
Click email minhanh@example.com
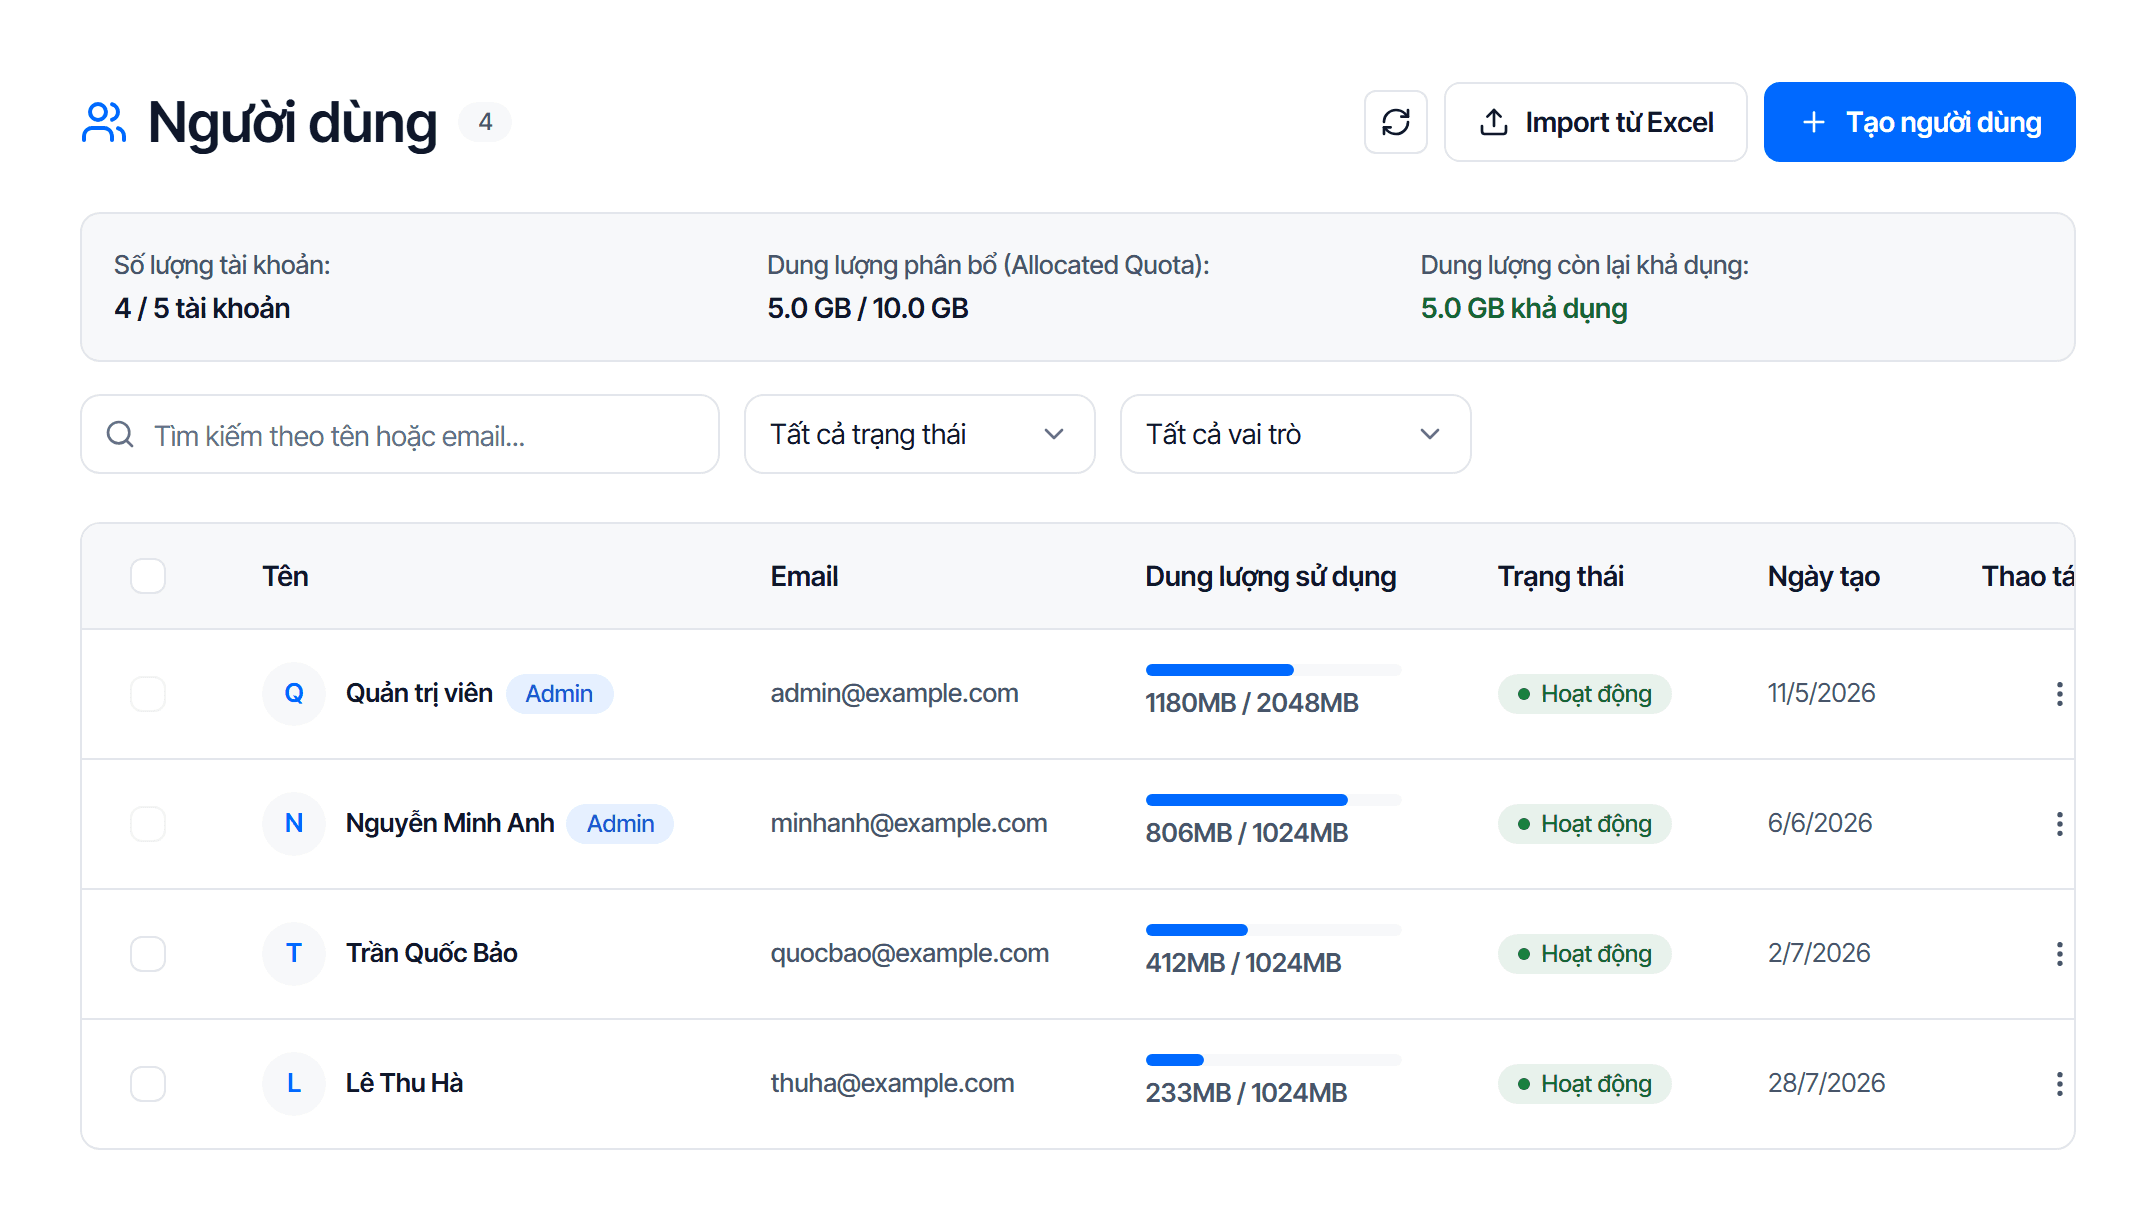point(909,824)
